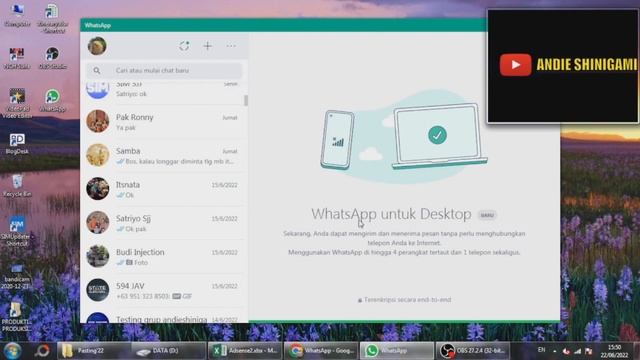The height and width of the screenshot is (360, 640).
Task: Click the VideoPad Video Editor desktop icon
Action: click(17, 103)
